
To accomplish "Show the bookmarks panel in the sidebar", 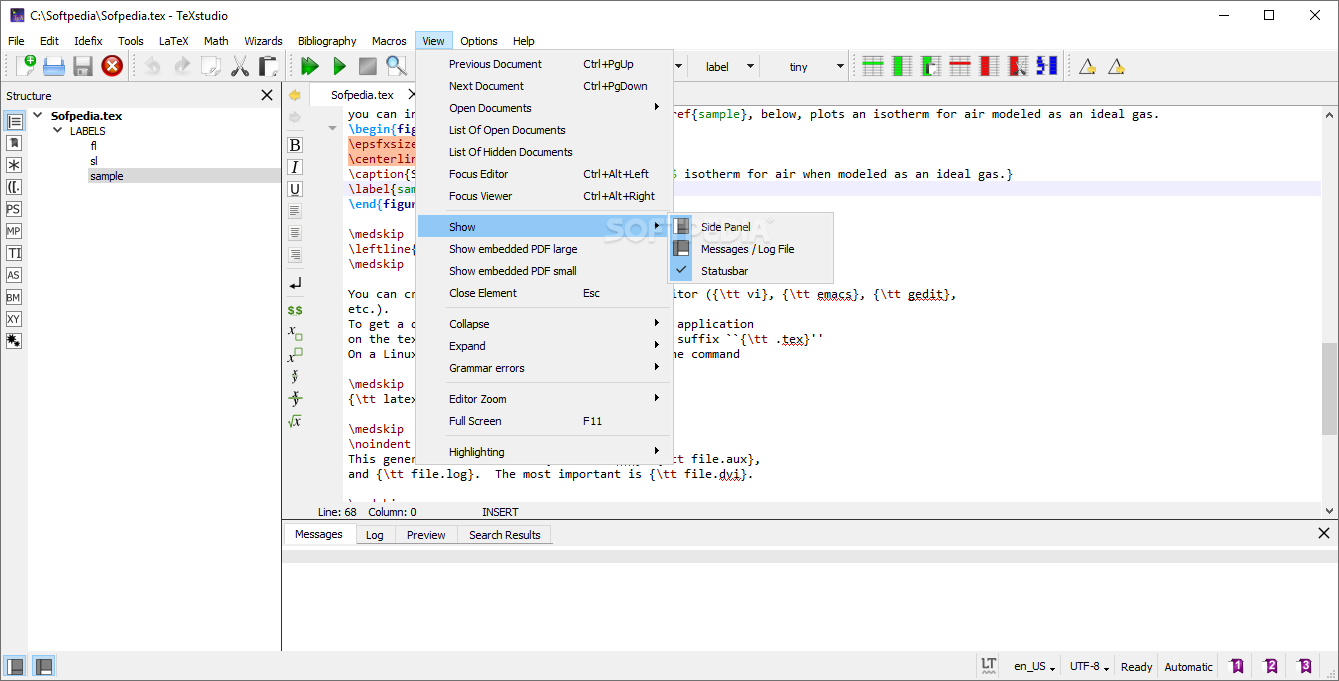I will 14,143.
